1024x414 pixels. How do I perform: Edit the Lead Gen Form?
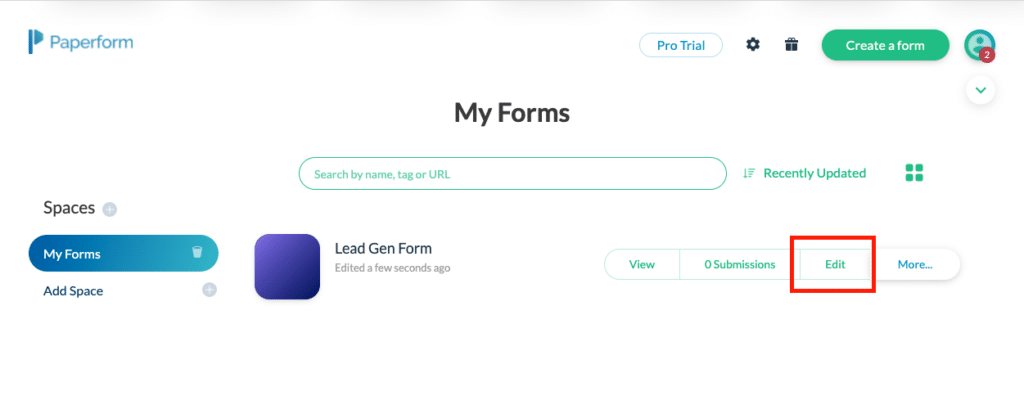pyautogui.click(x=835, y=264)
